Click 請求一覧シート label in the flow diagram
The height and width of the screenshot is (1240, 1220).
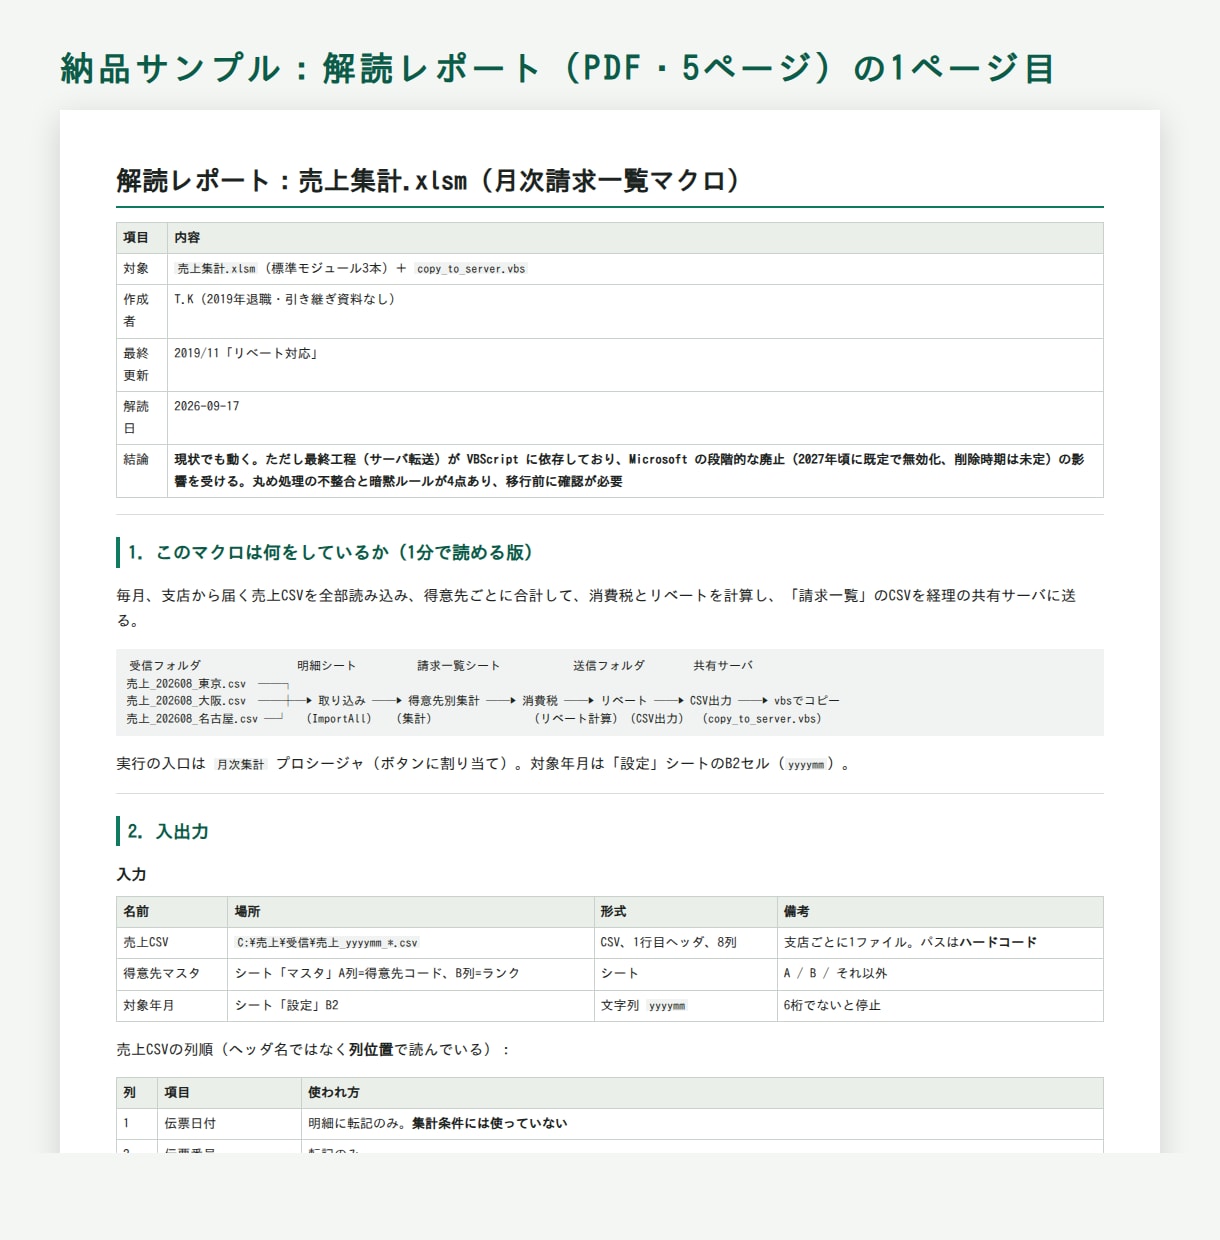pos(459,666)
